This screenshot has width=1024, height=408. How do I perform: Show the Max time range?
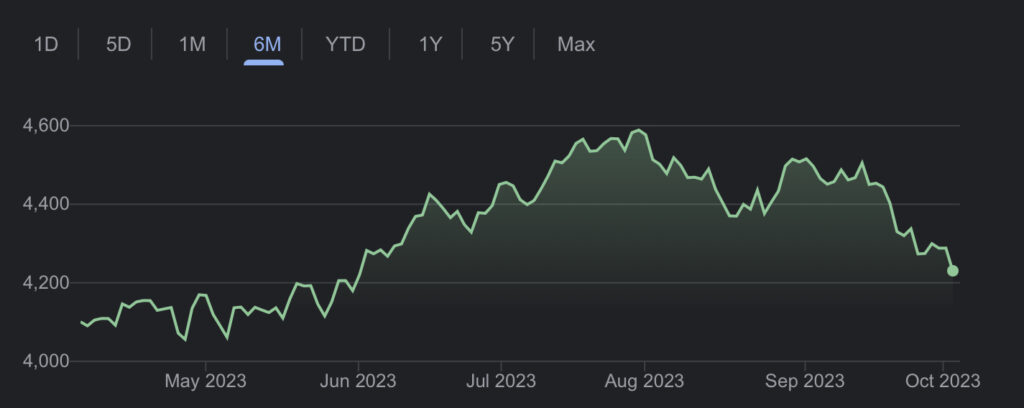[576, 44]
